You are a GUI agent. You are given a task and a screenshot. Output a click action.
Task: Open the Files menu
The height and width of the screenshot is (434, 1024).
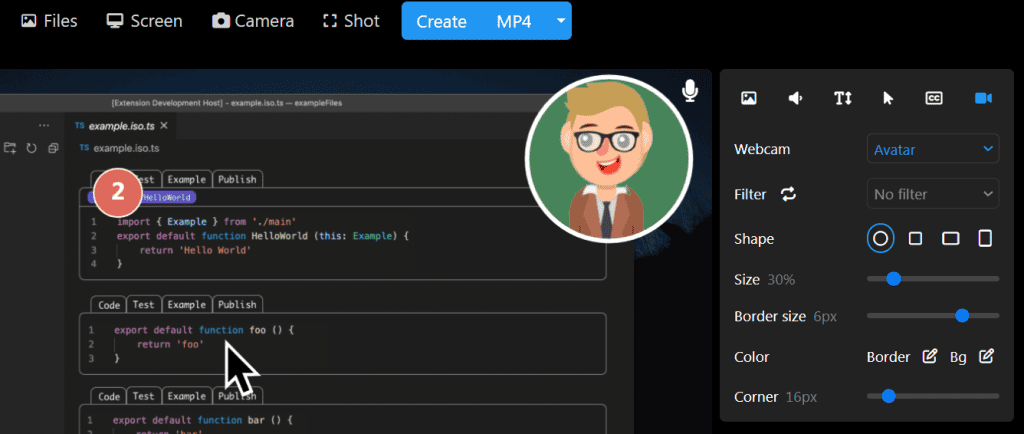[49, 21]
